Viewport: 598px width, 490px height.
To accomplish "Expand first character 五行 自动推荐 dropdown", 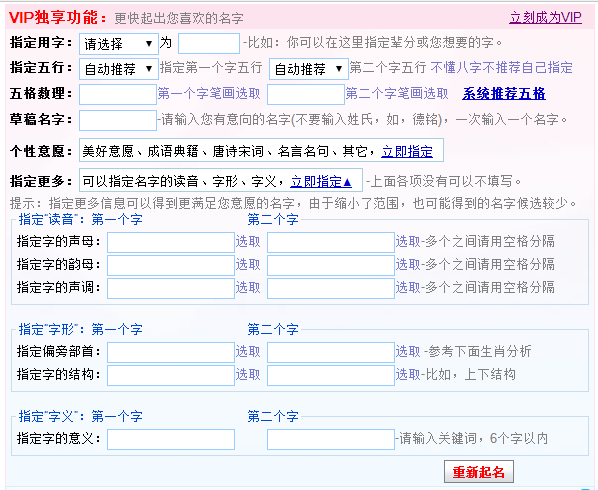I will point(119,69).
